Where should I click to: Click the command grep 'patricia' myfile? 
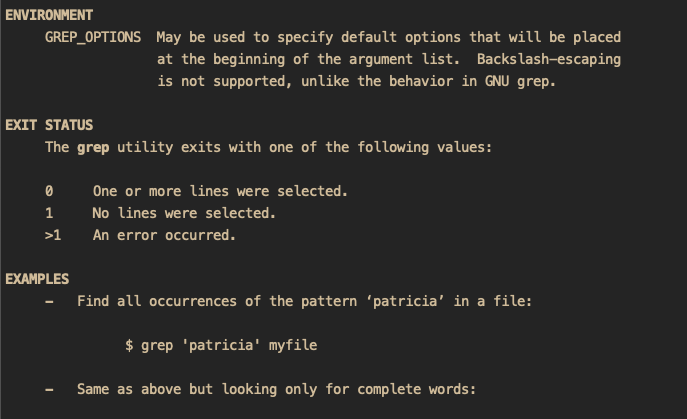click(229, 345)
